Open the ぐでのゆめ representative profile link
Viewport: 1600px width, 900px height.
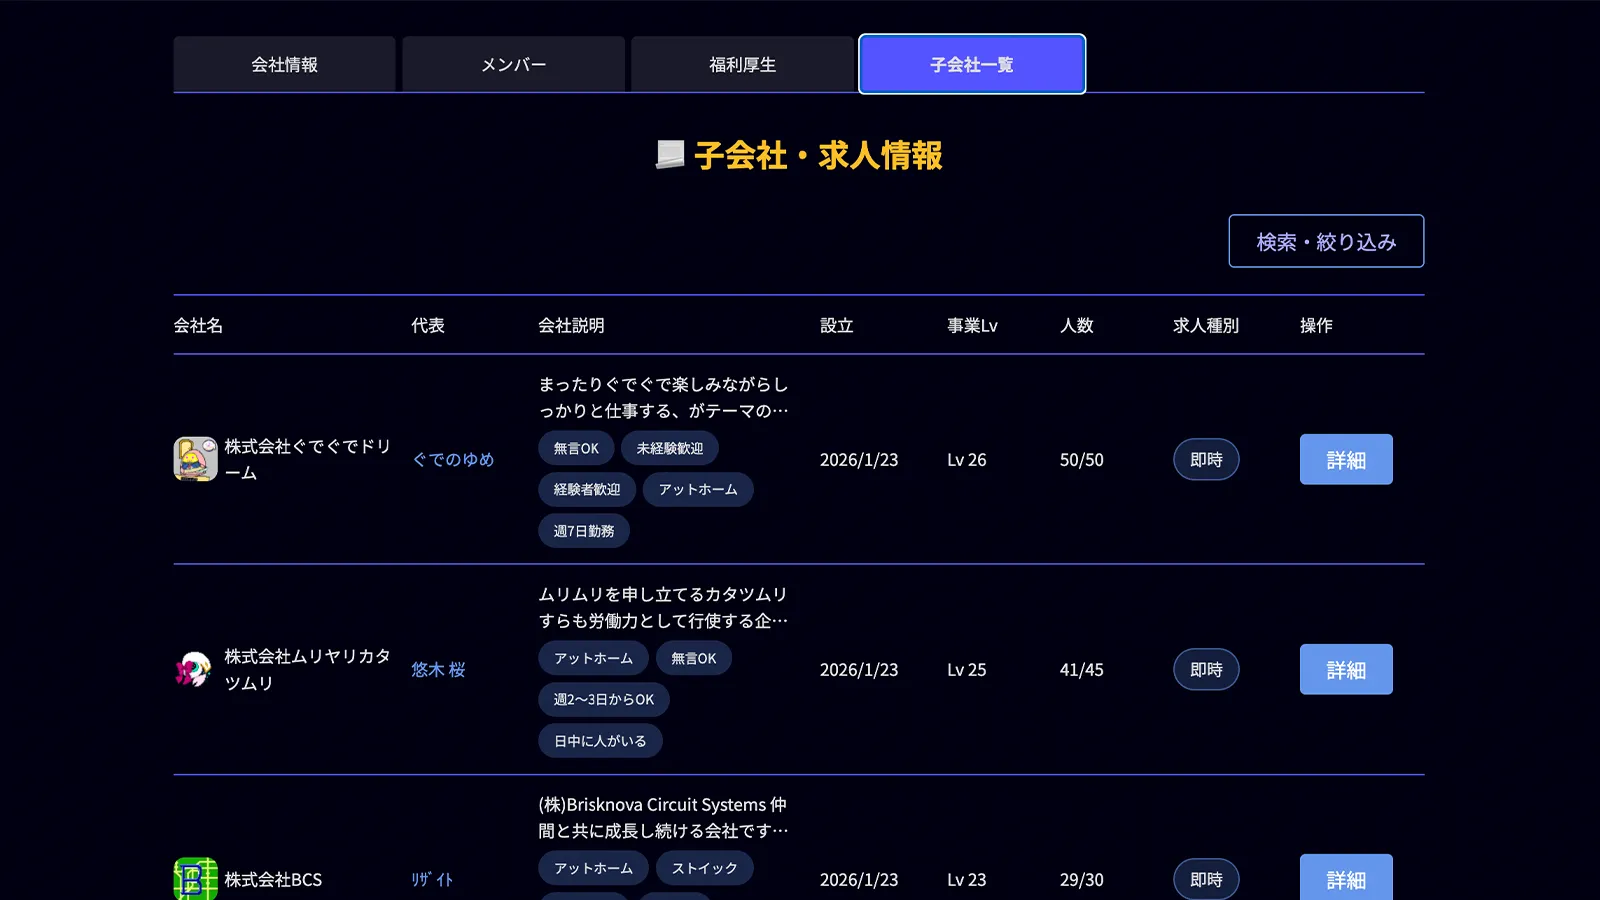pyautogui.click(x=455, y=460)
